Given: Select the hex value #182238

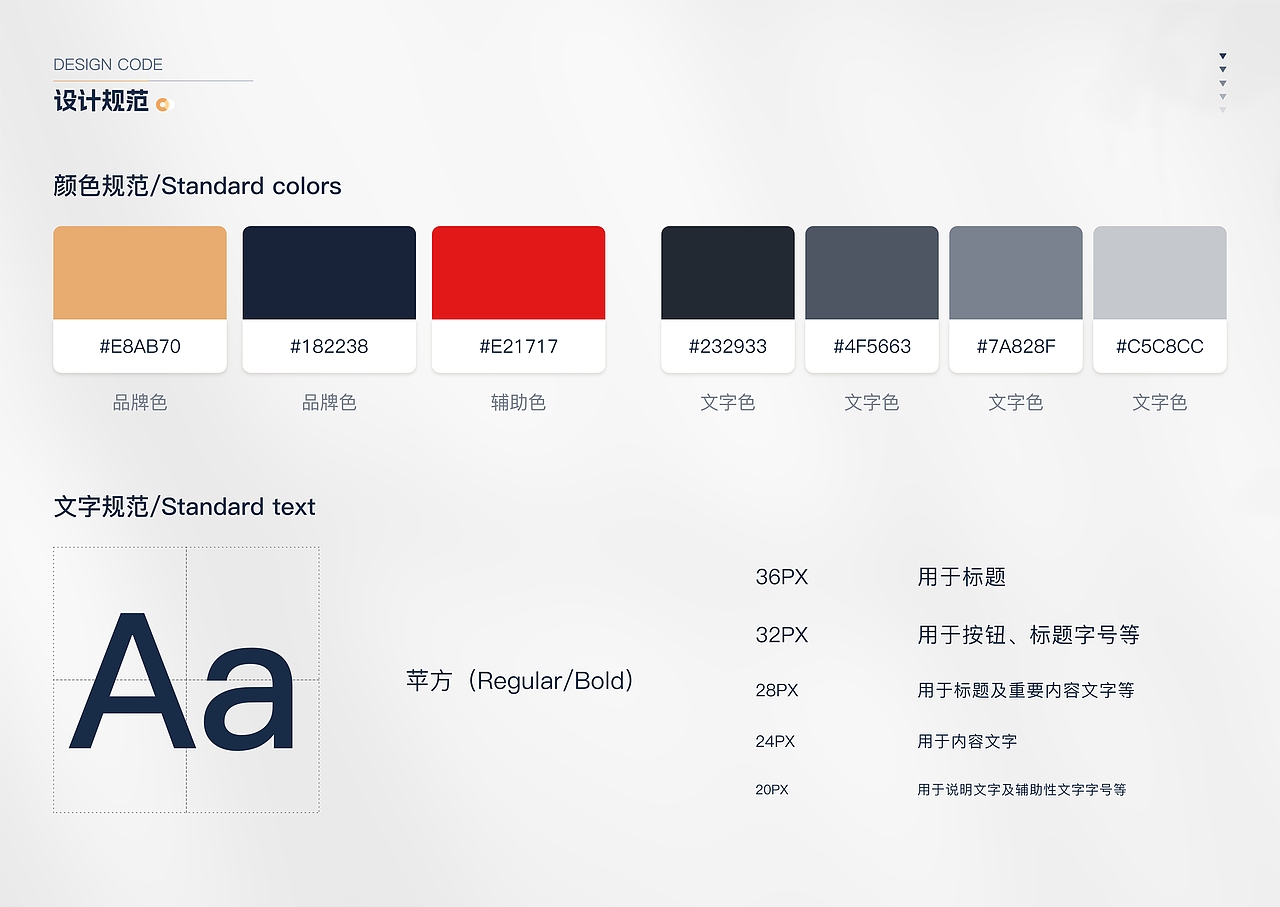Looking at the screenshot, I should pyautogui.click(x=329, y=347).
